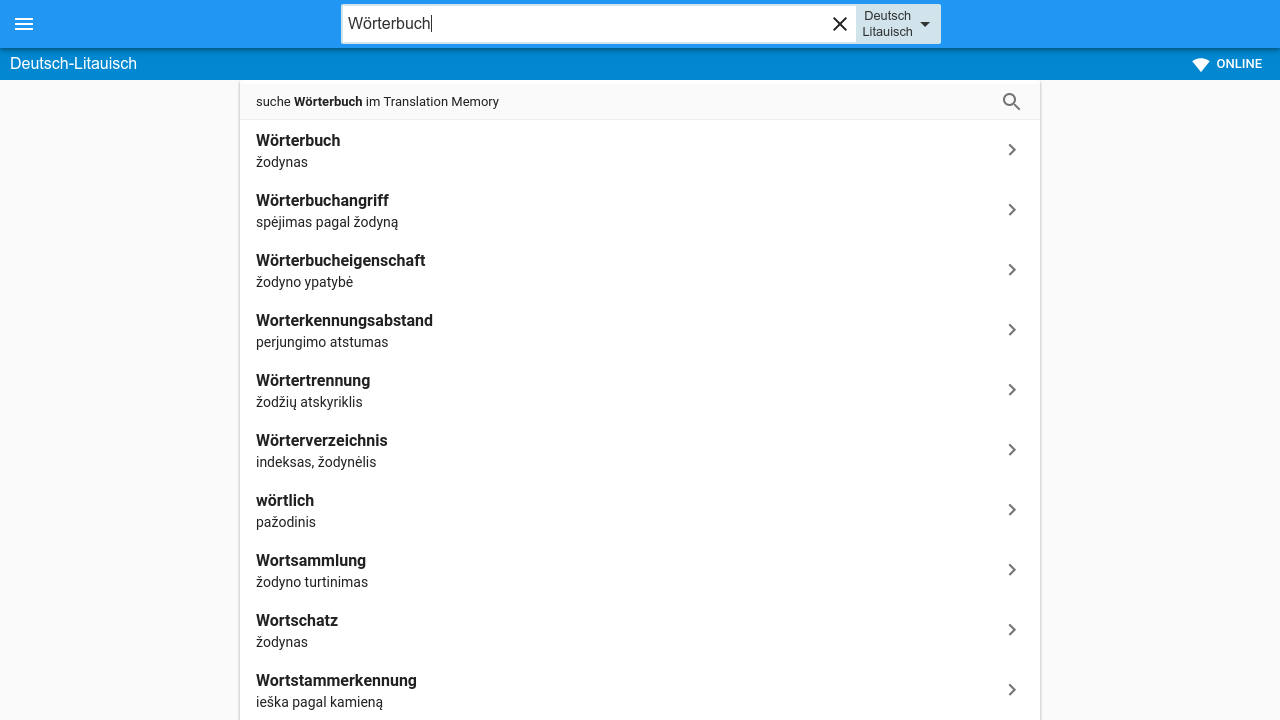The image size is (1280, 720).
Task: Click translation 'indeksas, žodynėlis'
Action: click(x=316, y=462)
